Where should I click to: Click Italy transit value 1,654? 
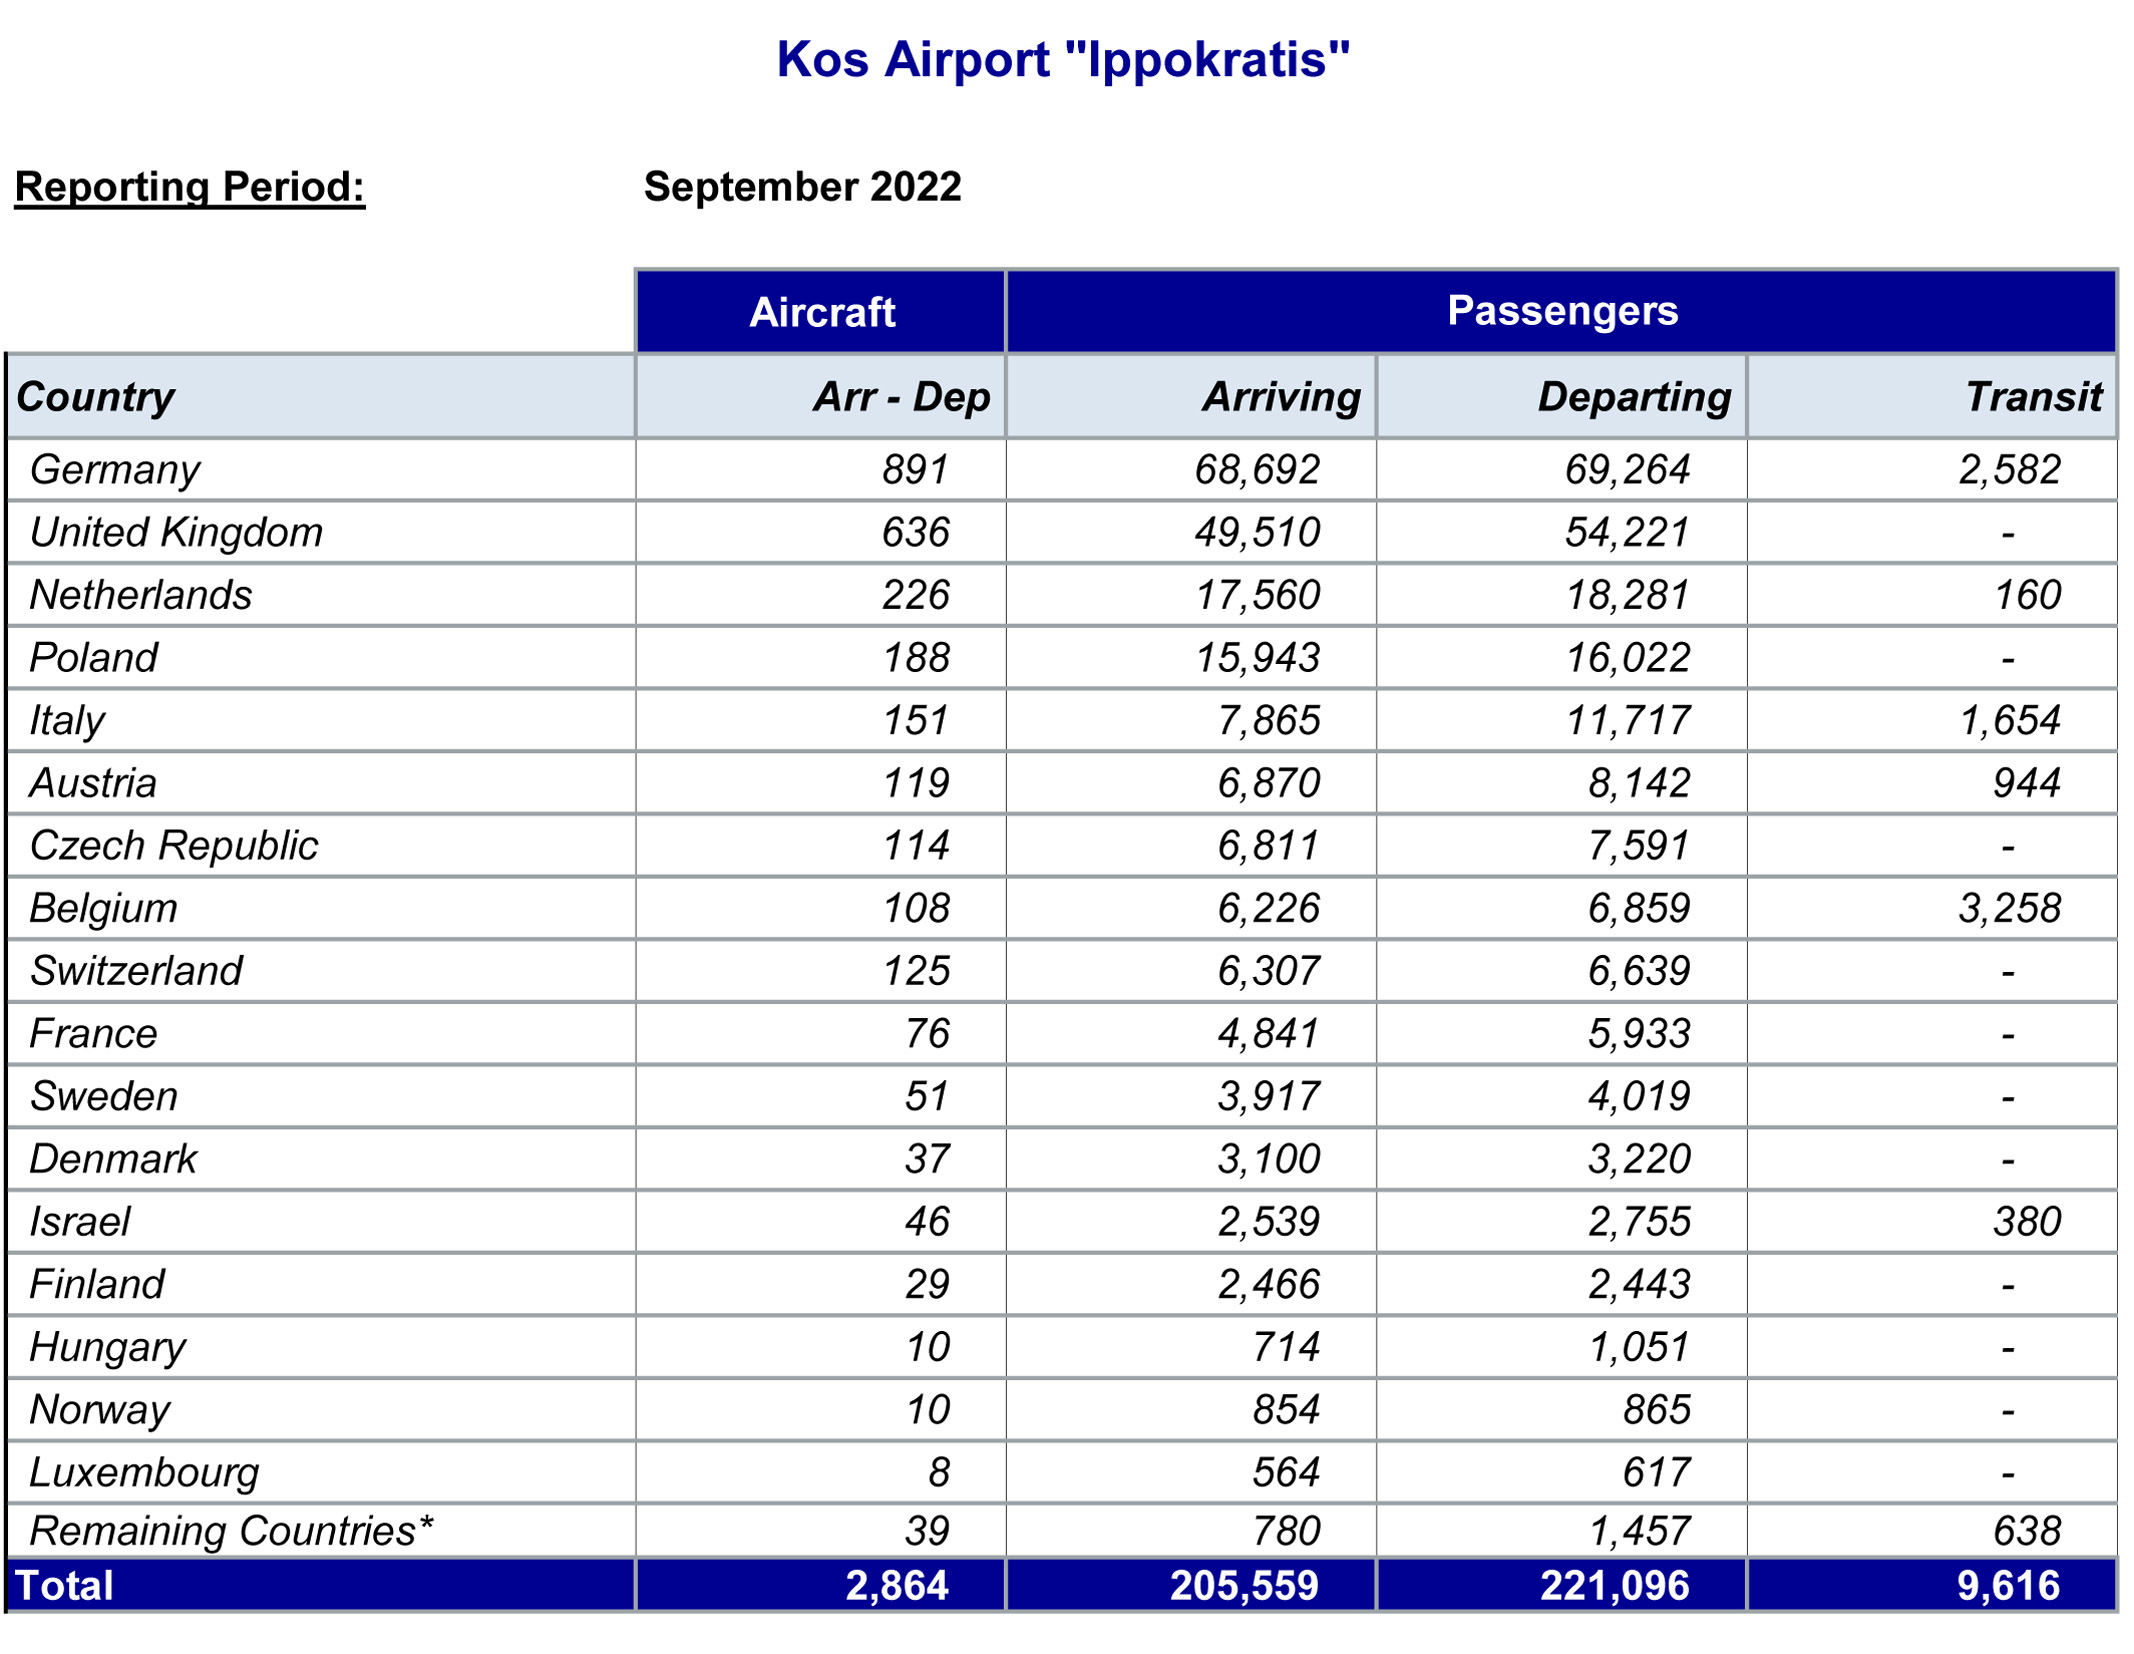point(2009,720)
